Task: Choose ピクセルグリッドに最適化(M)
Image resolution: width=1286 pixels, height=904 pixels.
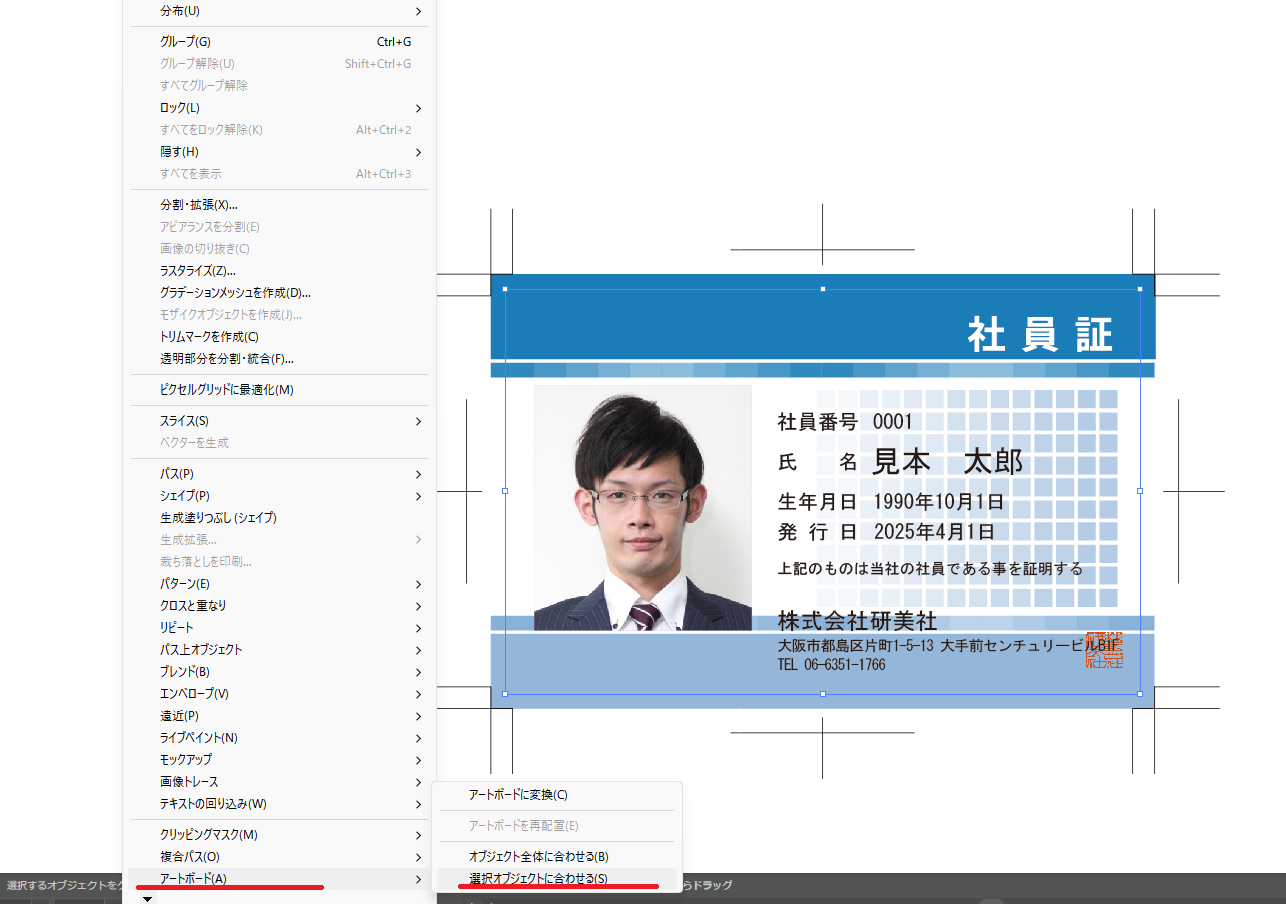Action: pos(226,390)
